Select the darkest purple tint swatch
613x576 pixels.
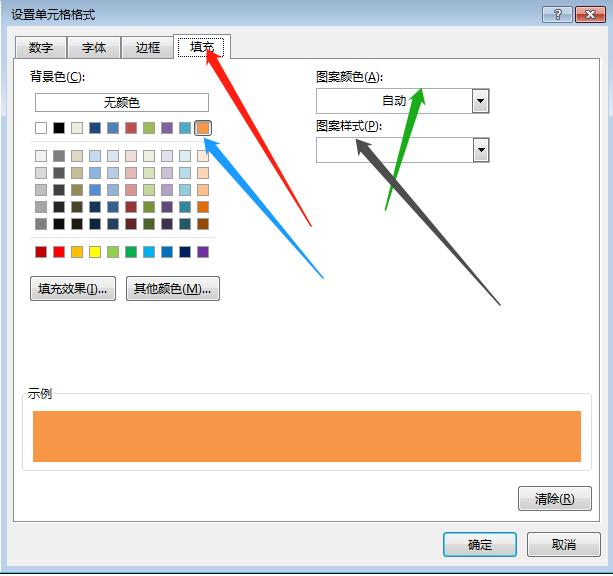tap(167, 224)
